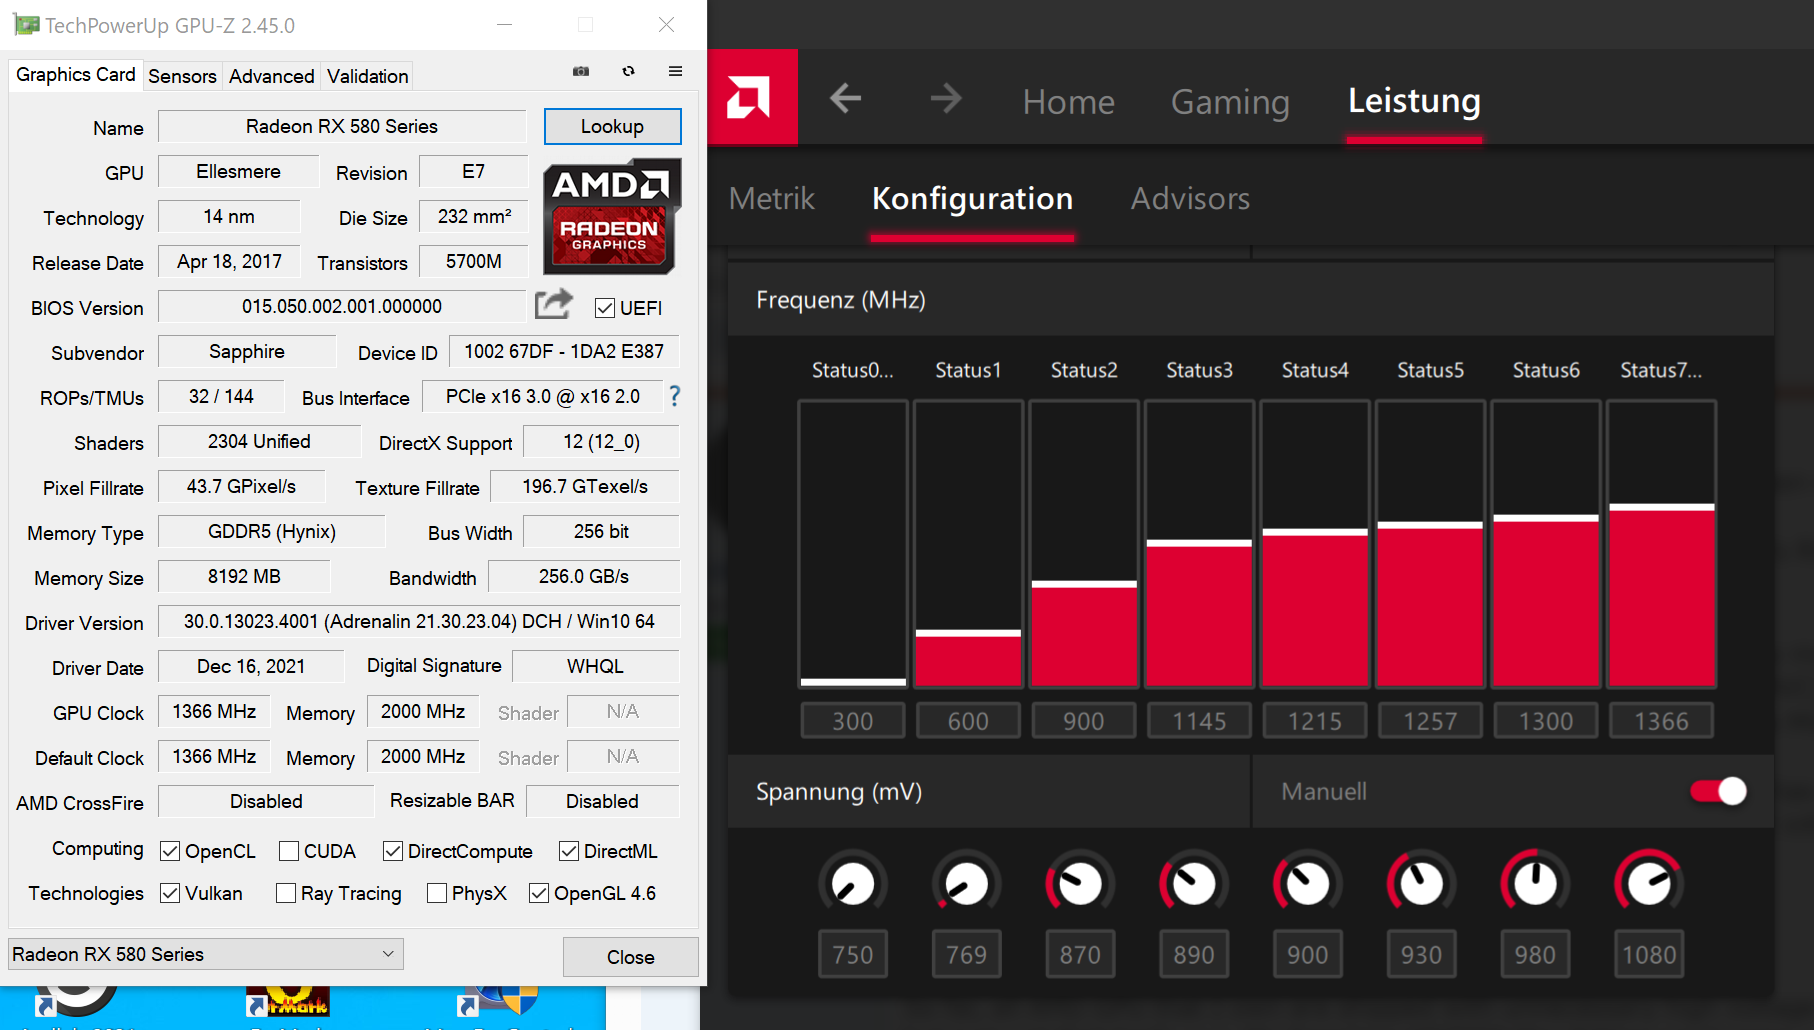The height and width of the screenshot is (1030, 1814).
Task: Go to the Home tab in Radeon Software
Action: [x=1068, y=101]
